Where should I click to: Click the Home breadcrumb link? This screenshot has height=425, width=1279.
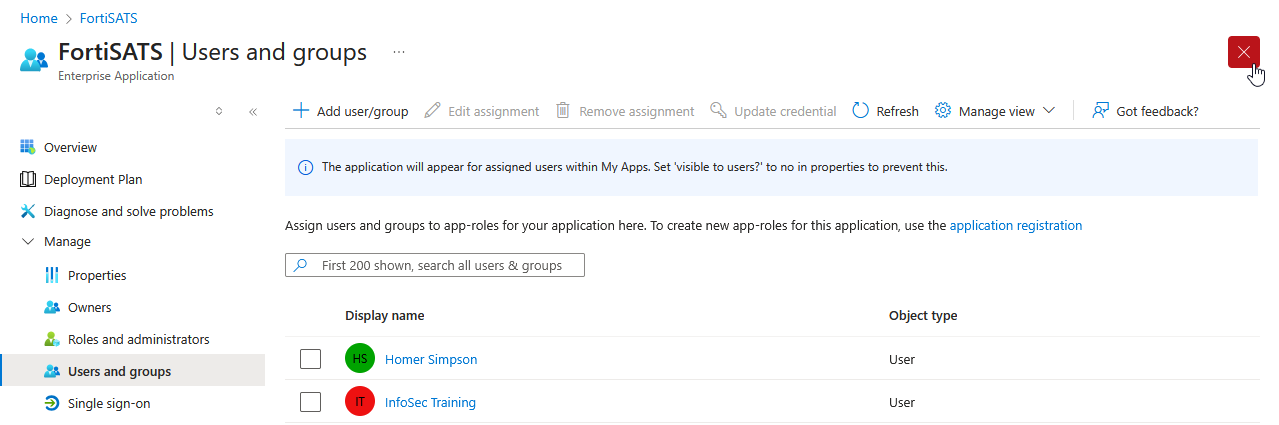[38, 18]
